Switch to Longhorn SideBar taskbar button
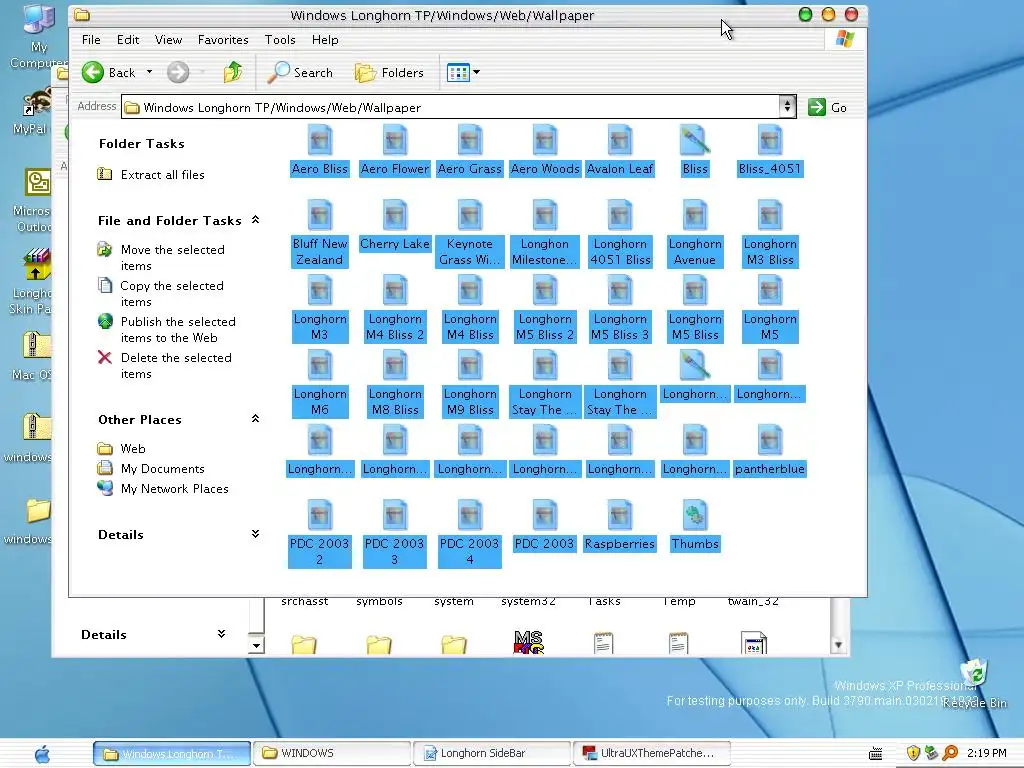Viewport: 1024px width, 768px height. coord(492,753)
